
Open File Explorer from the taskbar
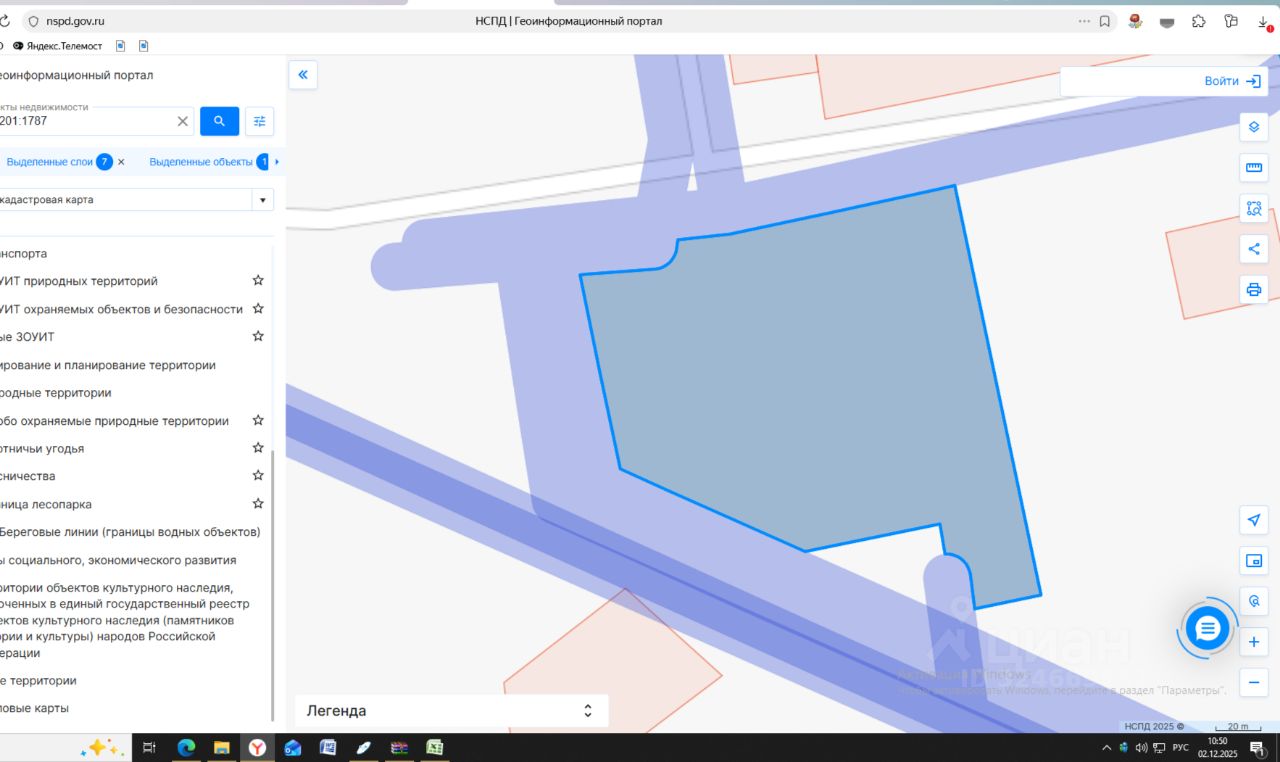pos(221,747)
